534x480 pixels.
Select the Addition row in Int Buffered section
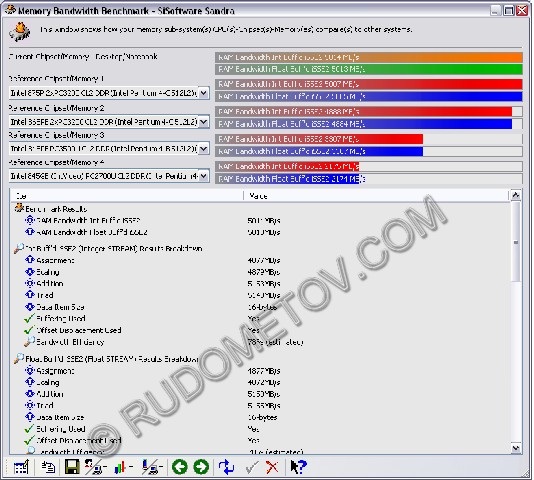click(x=50, y=283)
